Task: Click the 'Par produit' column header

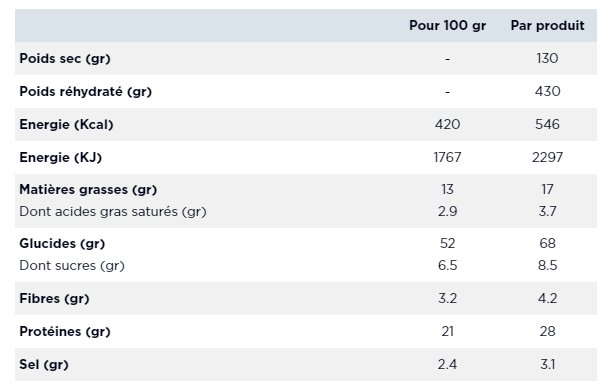Action: (x=547, y=25)
